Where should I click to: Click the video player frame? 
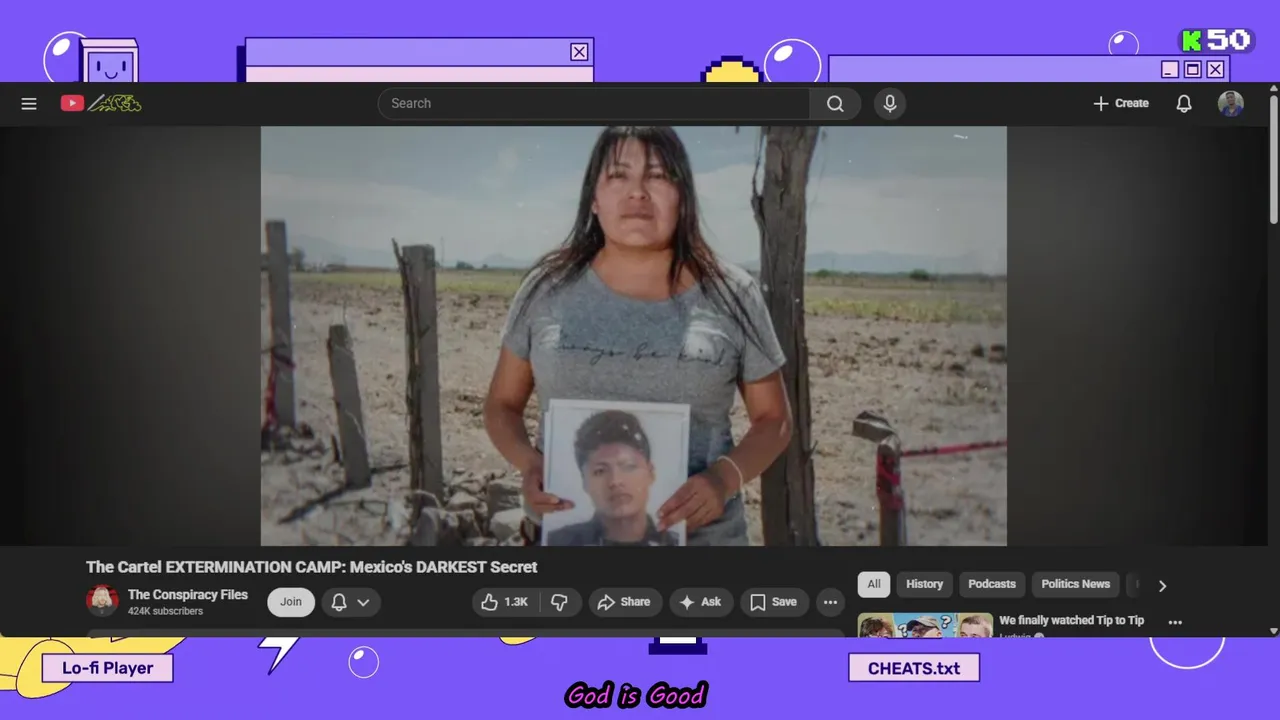tap(634, 336)
